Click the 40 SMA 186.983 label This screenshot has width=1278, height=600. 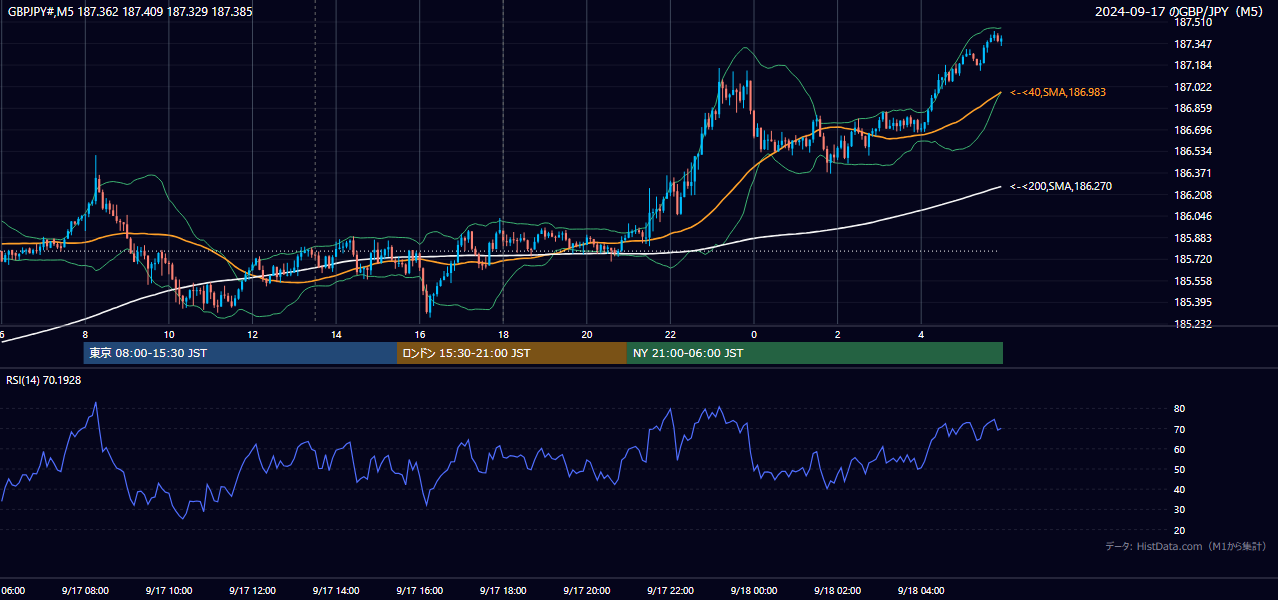tap(1058, 92)
